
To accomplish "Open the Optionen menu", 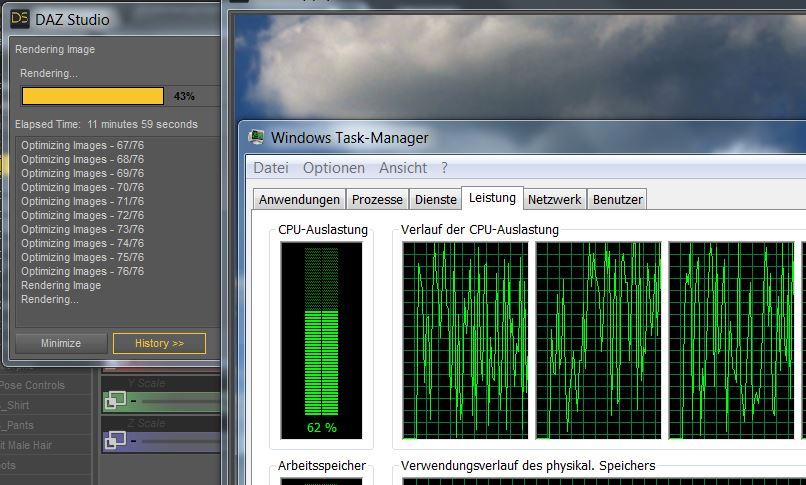I will (x=334, y=168).
